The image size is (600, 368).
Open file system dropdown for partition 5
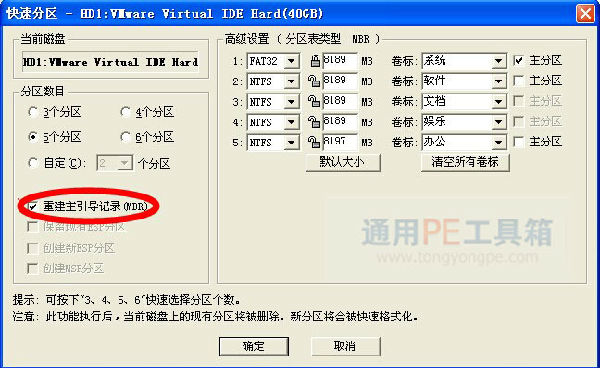[x=292, y=143]
